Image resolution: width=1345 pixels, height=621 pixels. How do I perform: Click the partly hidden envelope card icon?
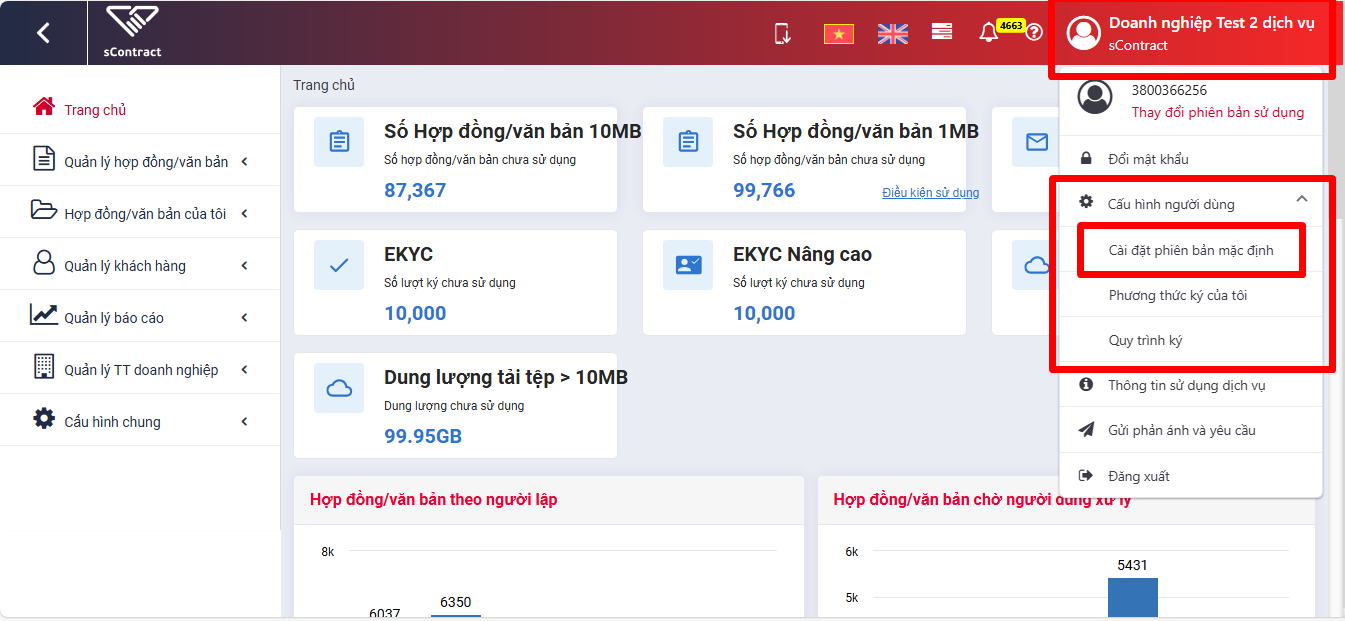(1036, 142)
